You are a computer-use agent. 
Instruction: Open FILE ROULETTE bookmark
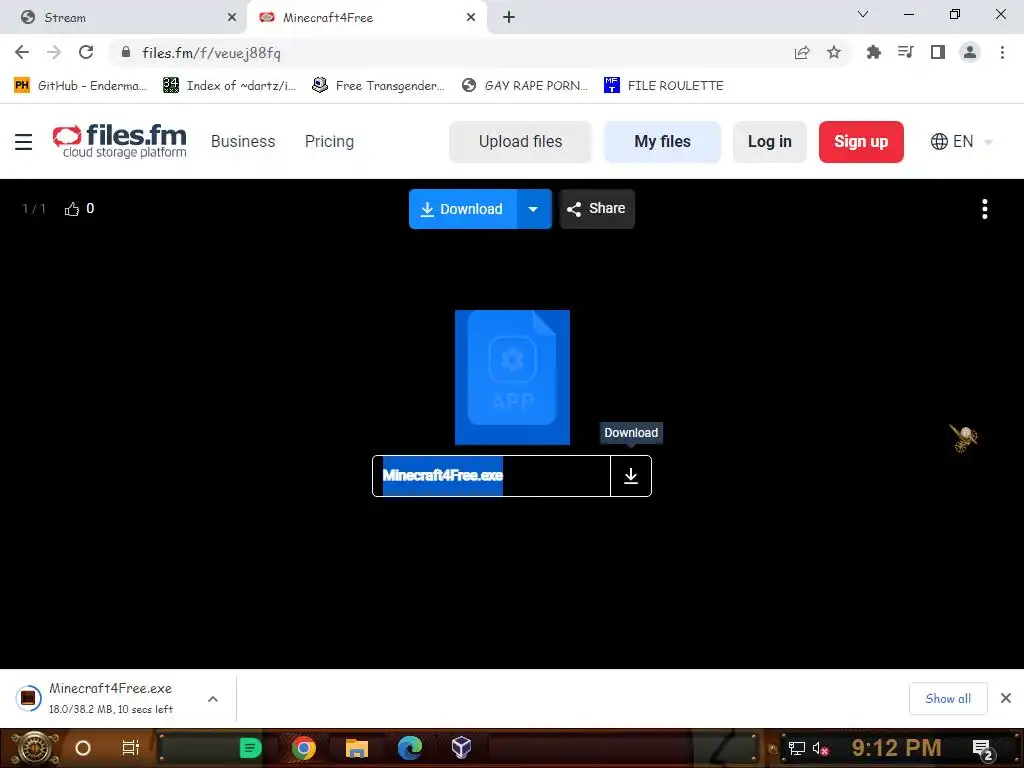click(664, 86)
